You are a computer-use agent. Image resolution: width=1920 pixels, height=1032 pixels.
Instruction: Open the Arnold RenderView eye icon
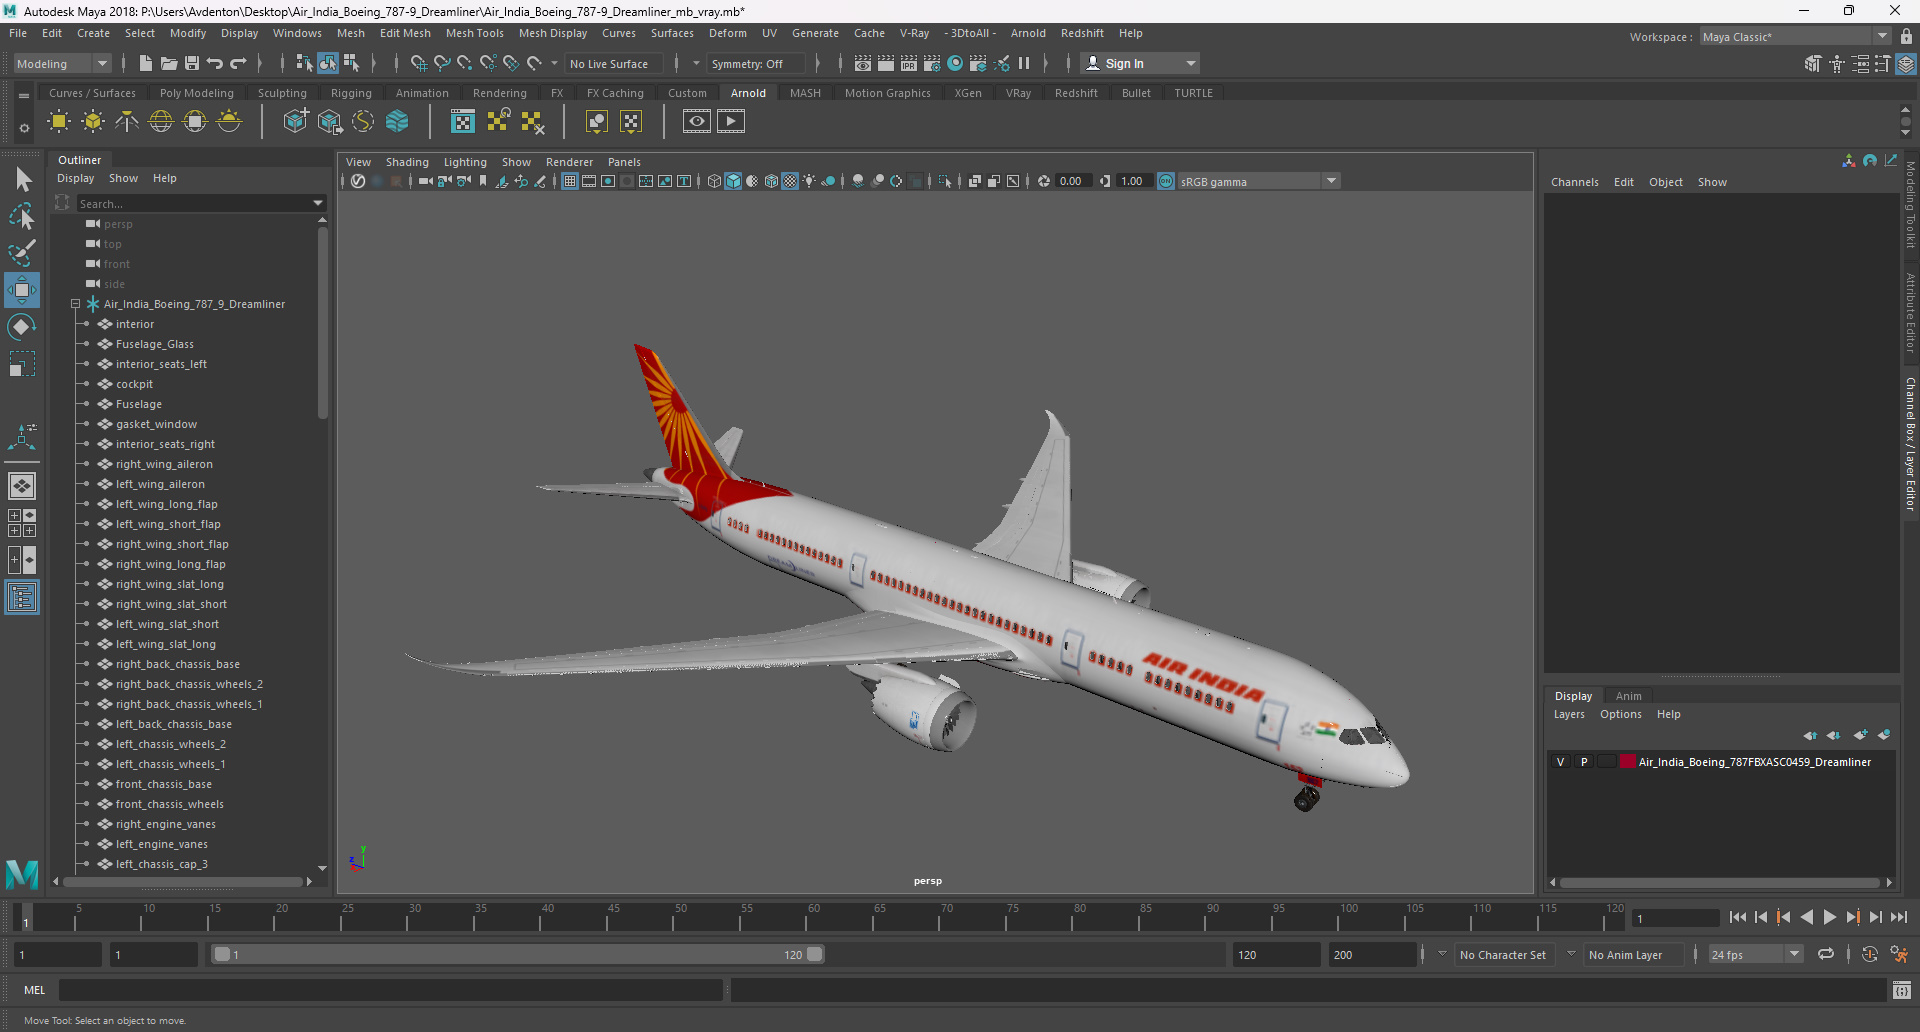click(x=697, y=122)
